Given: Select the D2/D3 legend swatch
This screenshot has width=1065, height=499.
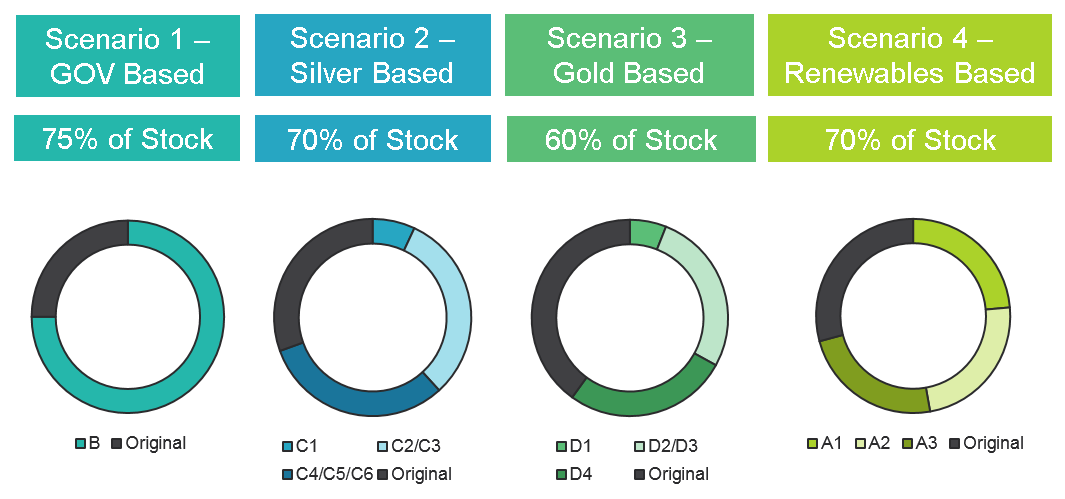Looking at the screenshot, I should [x=641, y=447].
